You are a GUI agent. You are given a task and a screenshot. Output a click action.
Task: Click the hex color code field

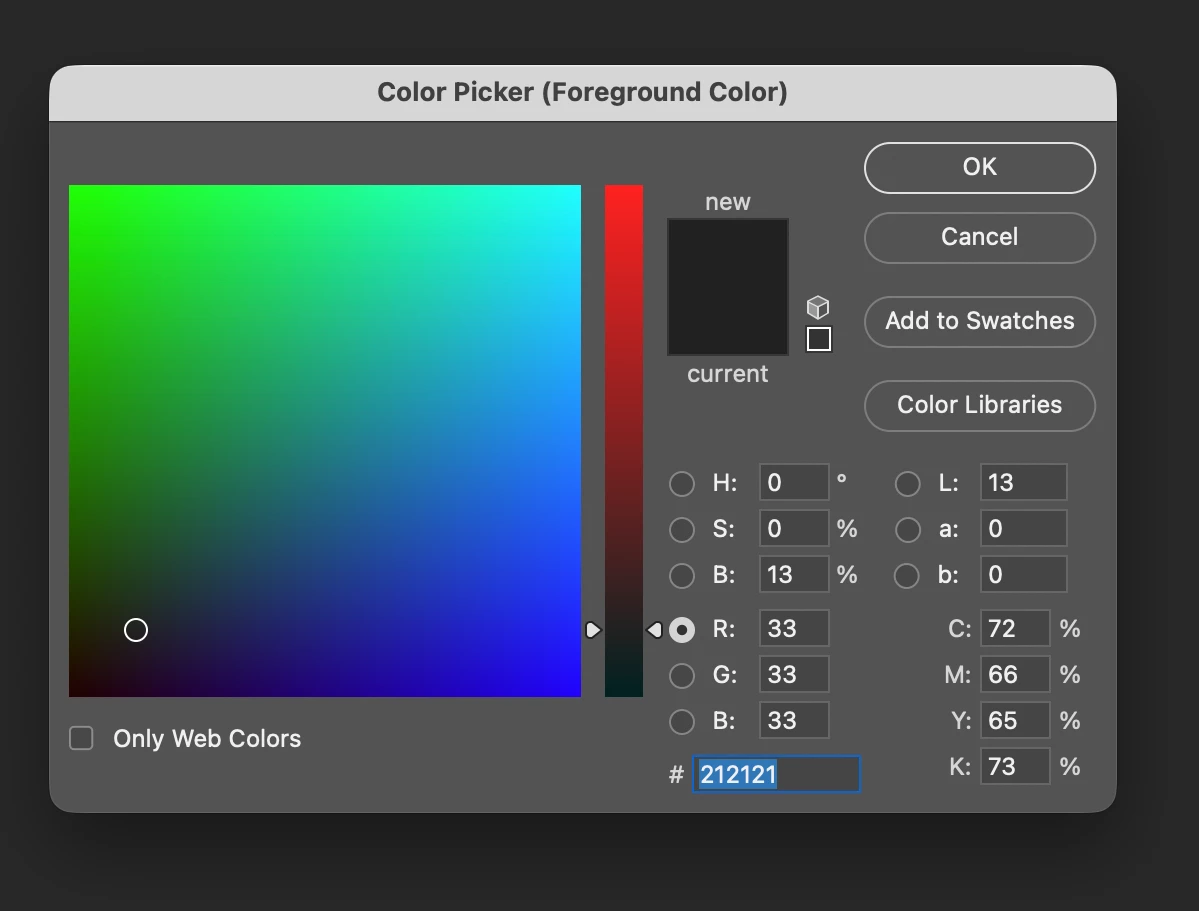776,774
